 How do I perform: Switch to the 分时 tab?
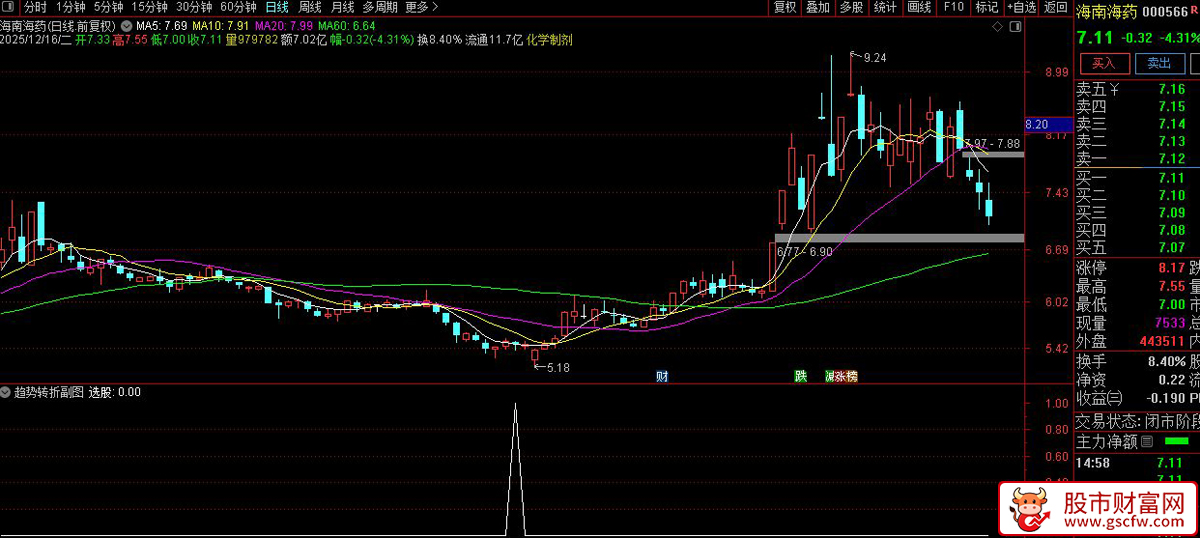(35, 7)
